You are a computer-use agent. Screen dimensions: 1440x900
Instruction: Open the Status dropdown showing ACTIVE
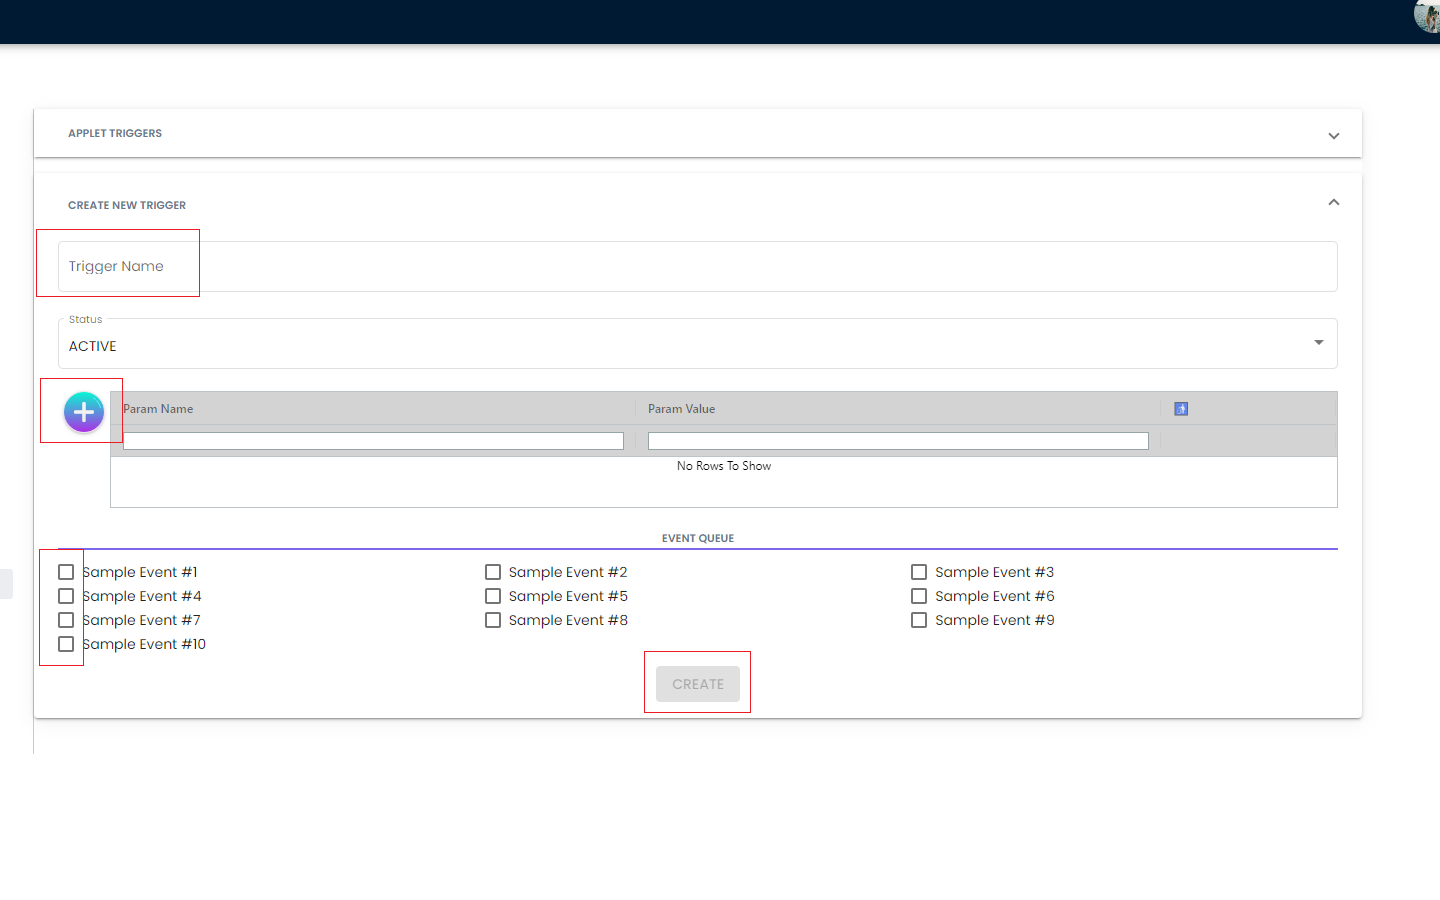[x=698, y=344]
